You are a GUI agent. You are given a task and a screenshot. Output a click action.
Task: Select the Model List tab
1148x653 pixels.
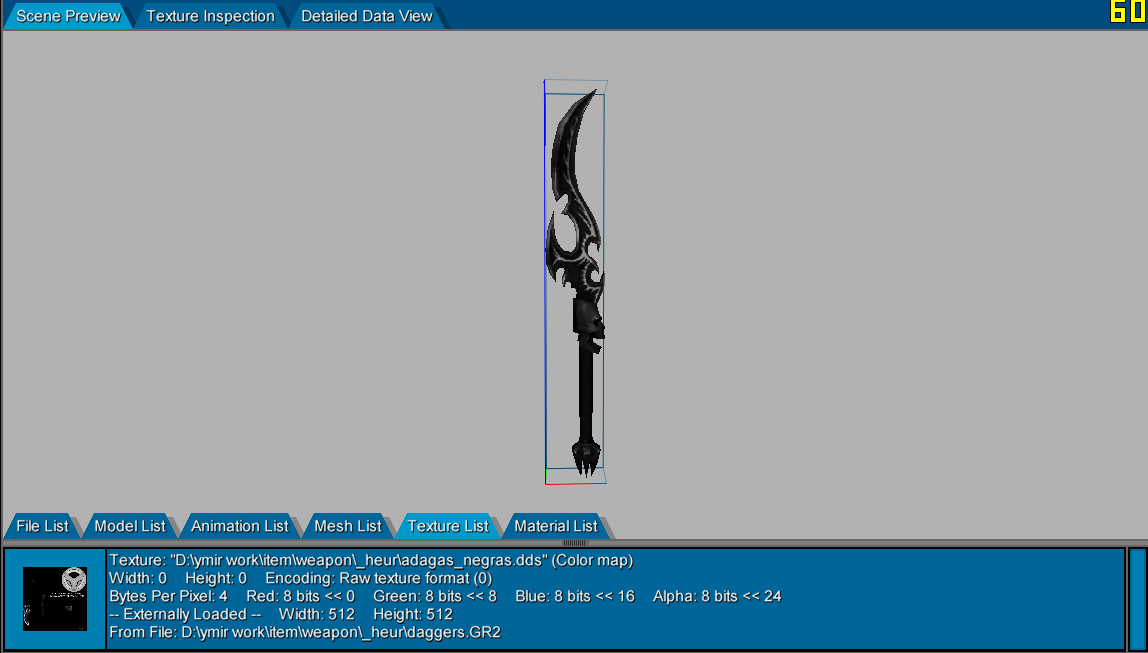(130, 526)
